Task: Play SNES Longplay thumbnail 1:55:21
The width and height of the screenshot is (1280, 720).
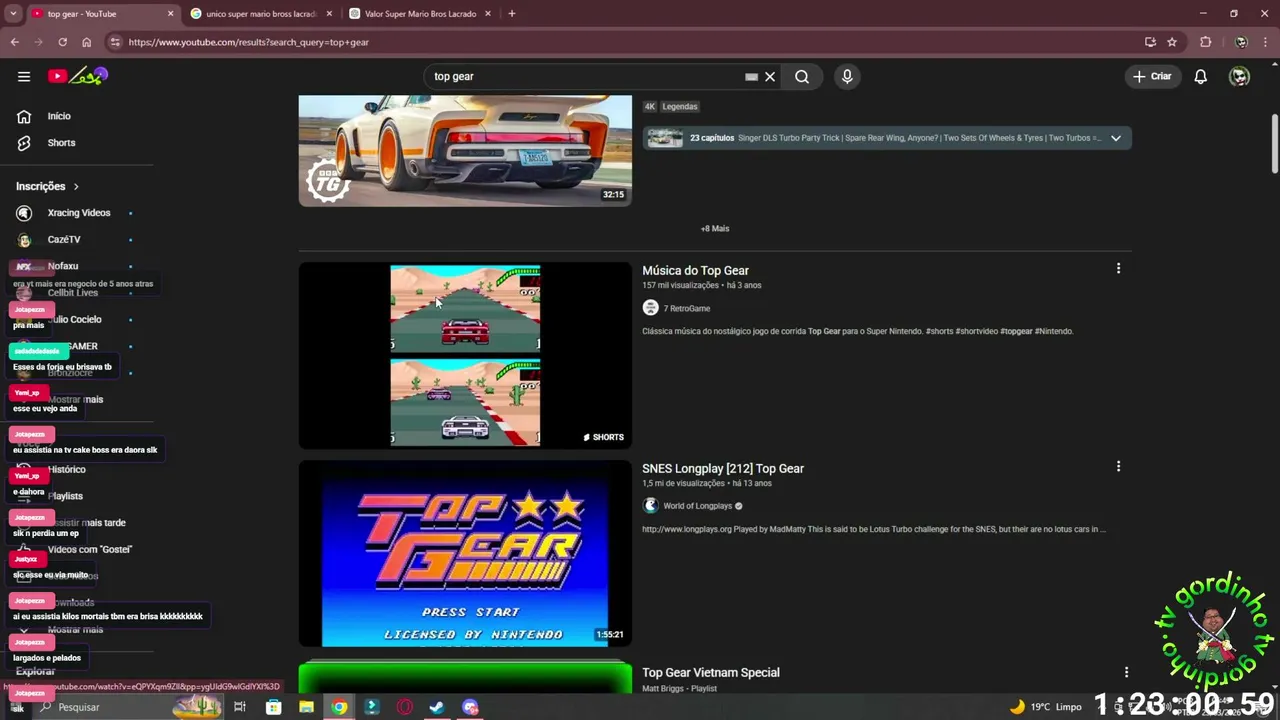Action: pyautogui.click(x=465, y=553)
